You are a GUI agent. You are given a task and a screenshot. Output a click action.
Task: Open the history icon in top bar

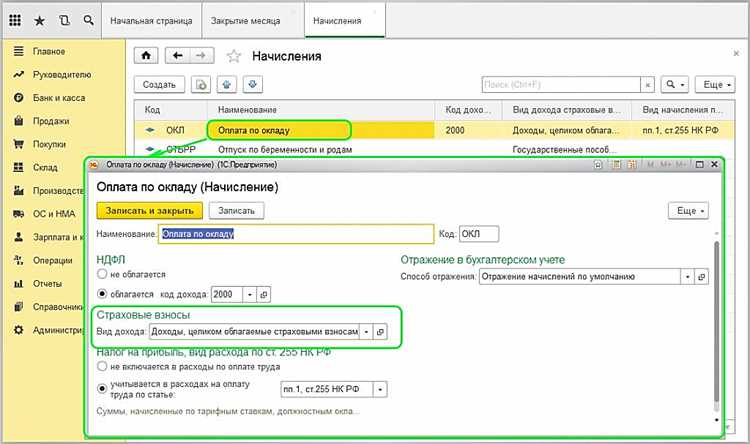(x=64, y=21)
